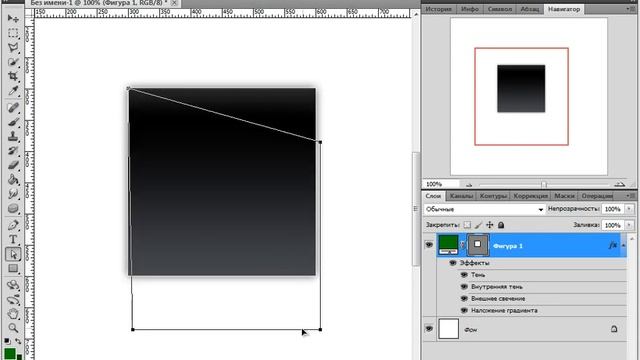
Task: Select the Polygonal Lasso tool
Action: pos(13,47)
